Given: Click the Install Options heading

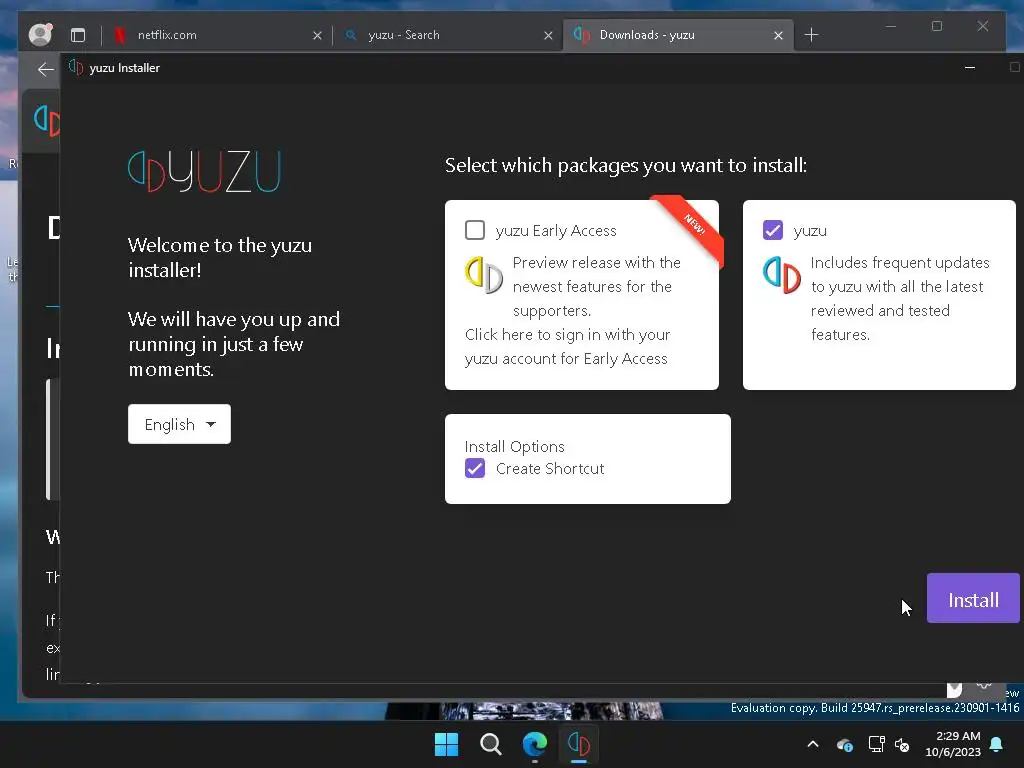Looking at the screenshot, I should (515, 447).
